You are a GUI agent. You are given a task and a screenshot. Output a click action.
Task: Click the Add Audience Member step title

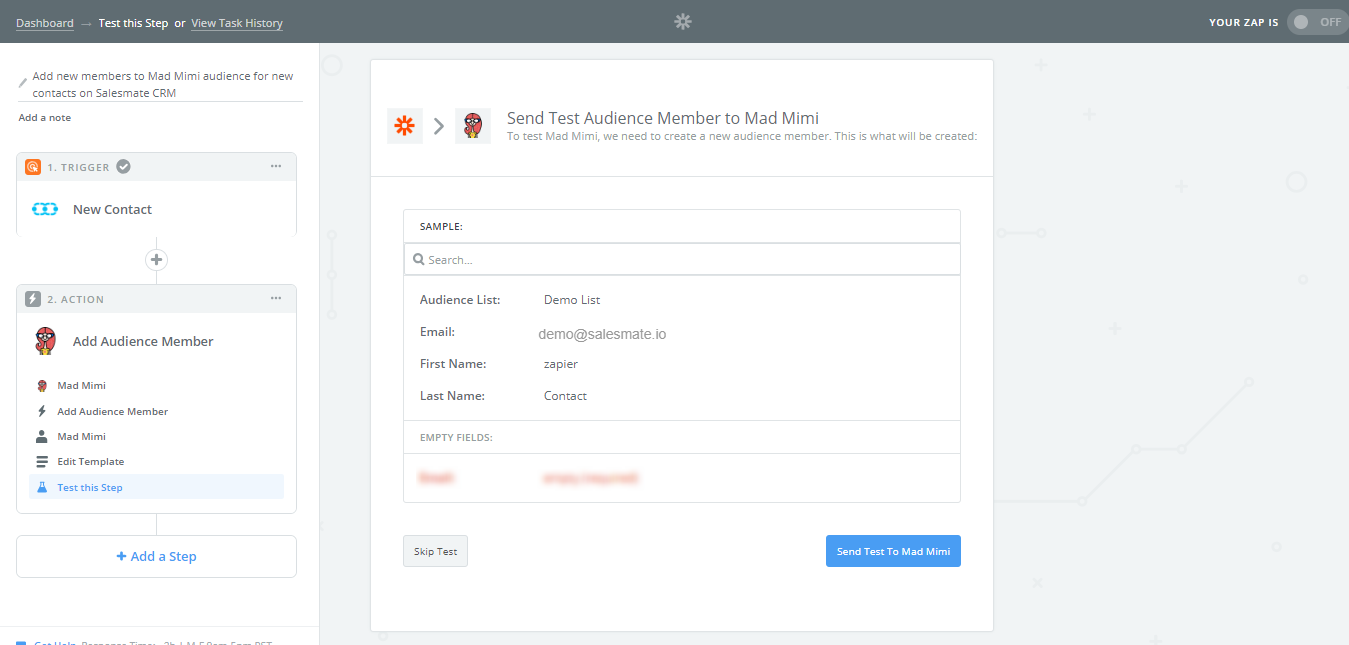click(143, 341)
